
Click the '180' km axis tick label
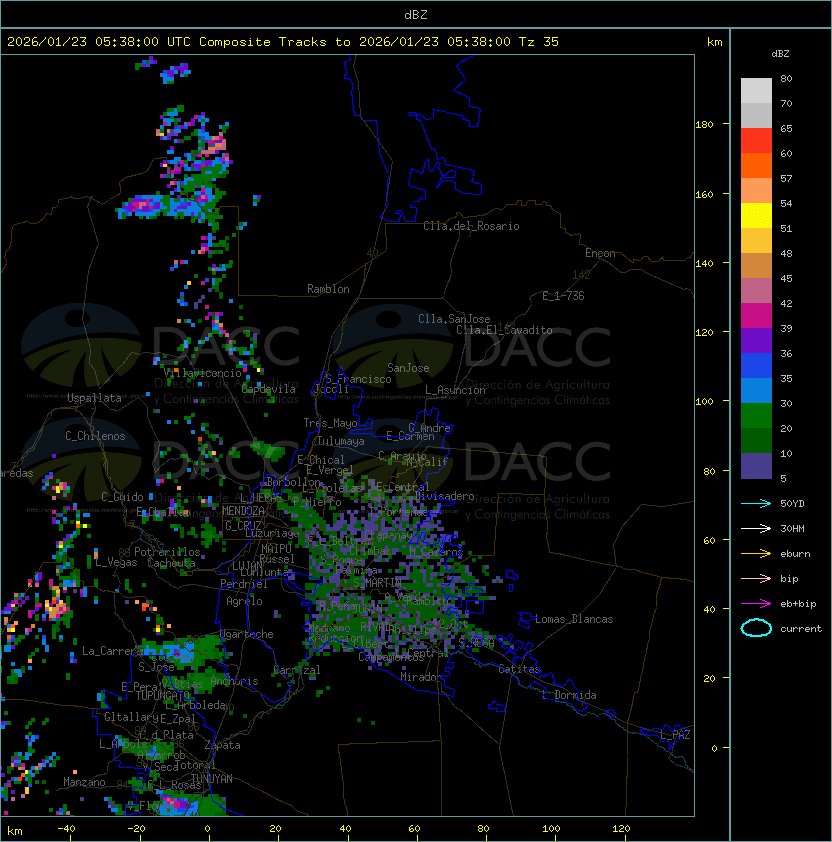(x=704, y=125)
